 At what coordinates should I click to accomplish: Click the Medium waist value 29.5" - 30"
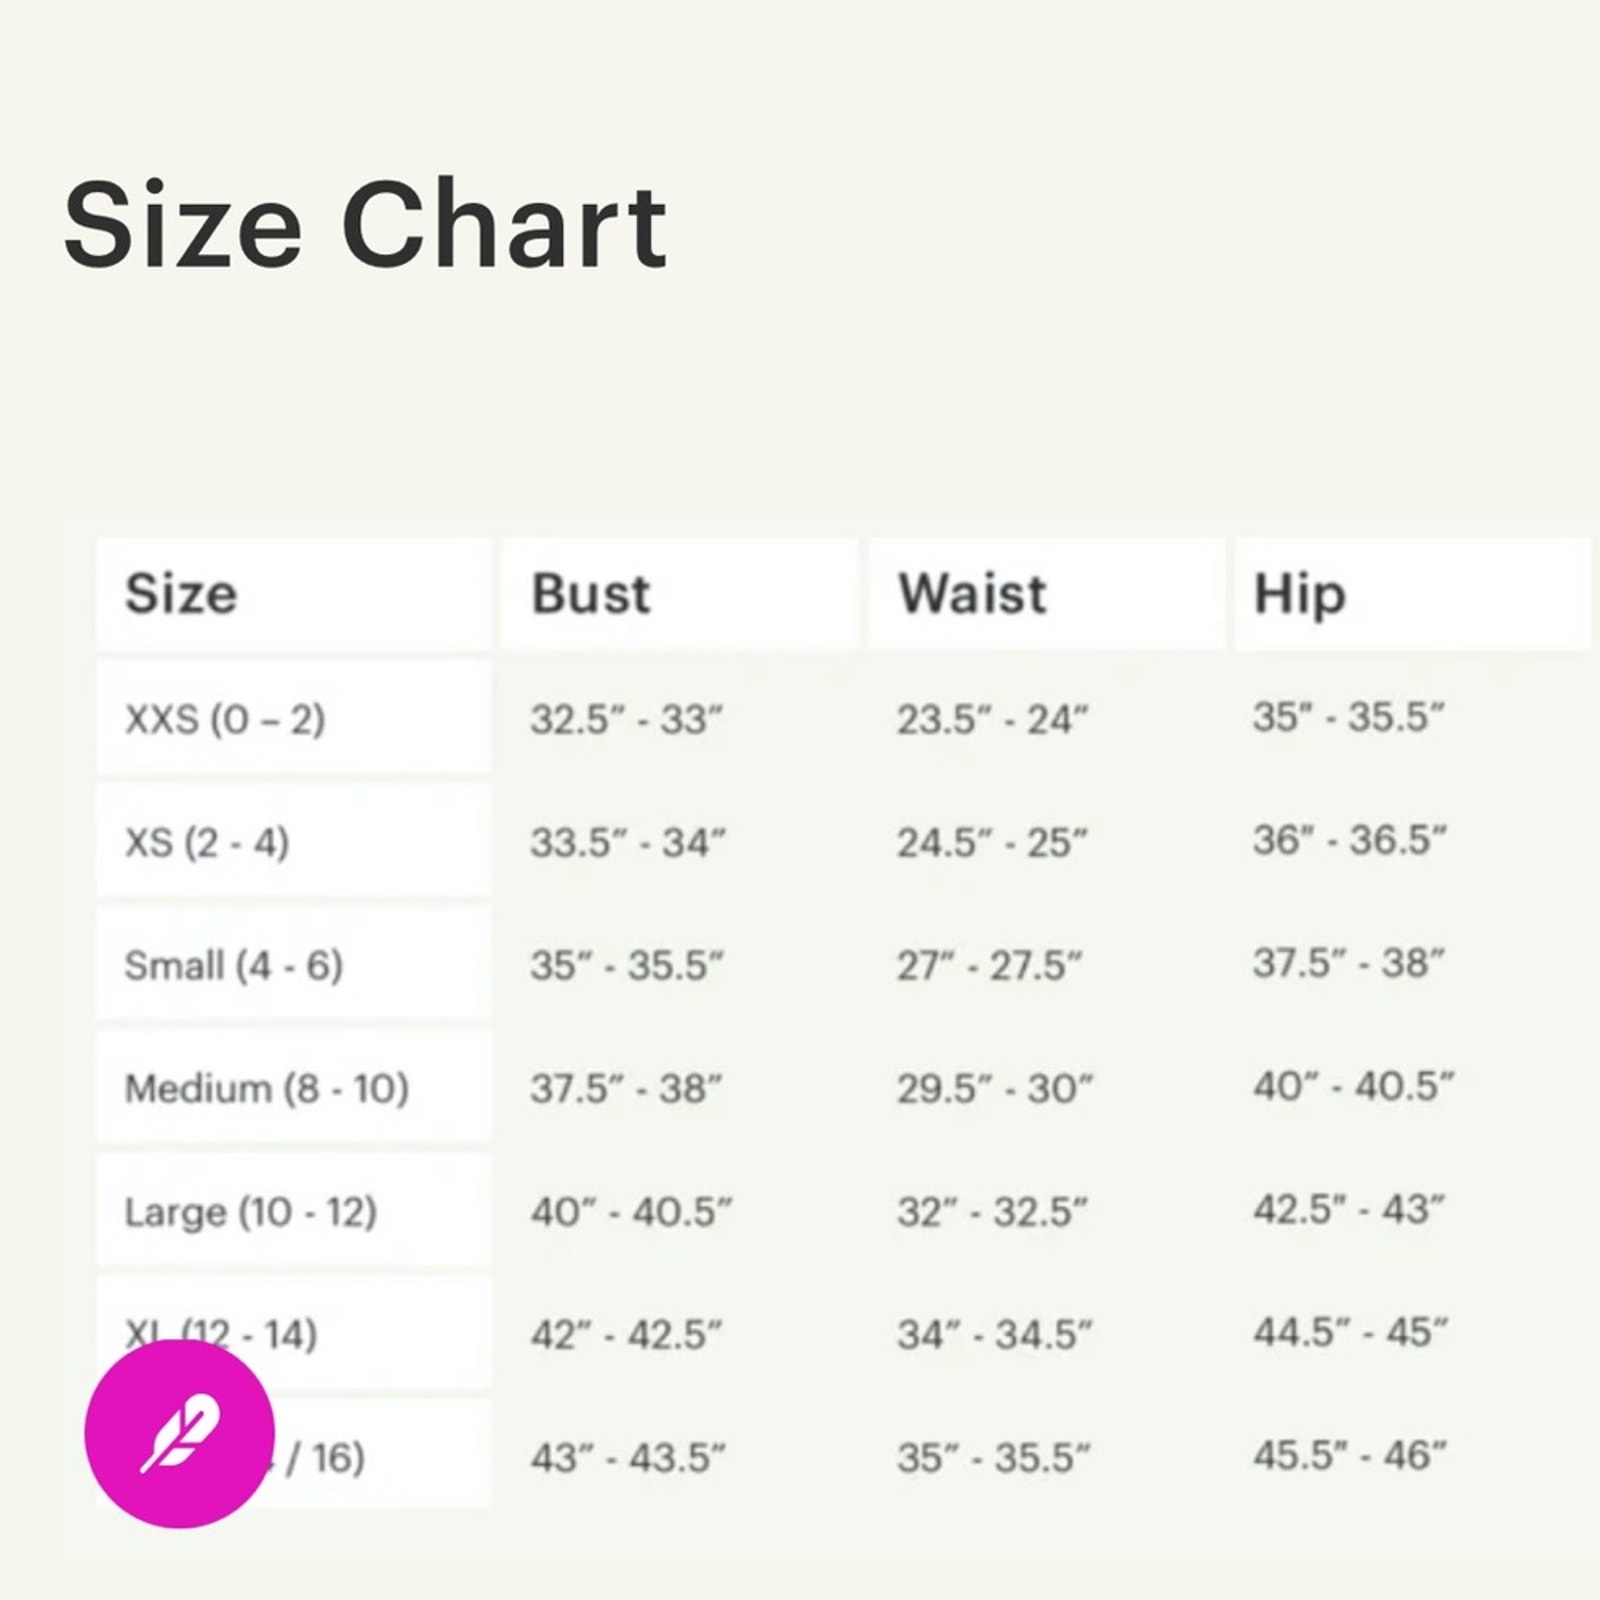coord(994,1088)
